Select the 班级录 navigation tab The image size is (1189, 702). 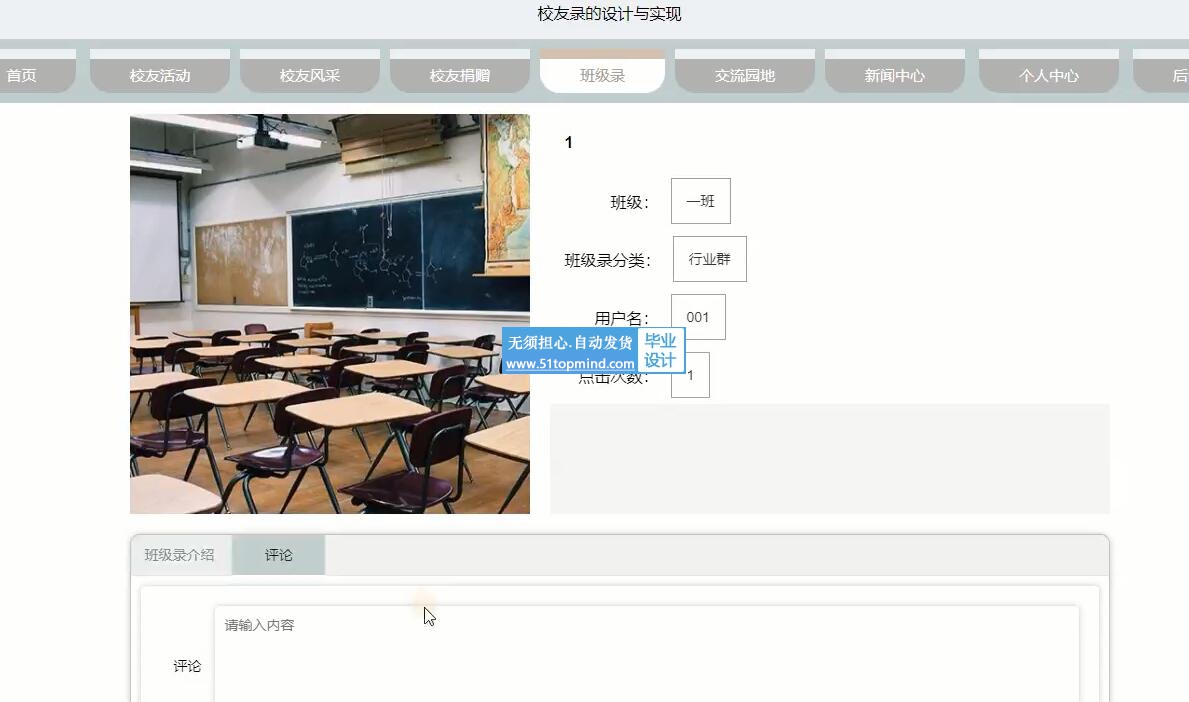coord(602,72)
